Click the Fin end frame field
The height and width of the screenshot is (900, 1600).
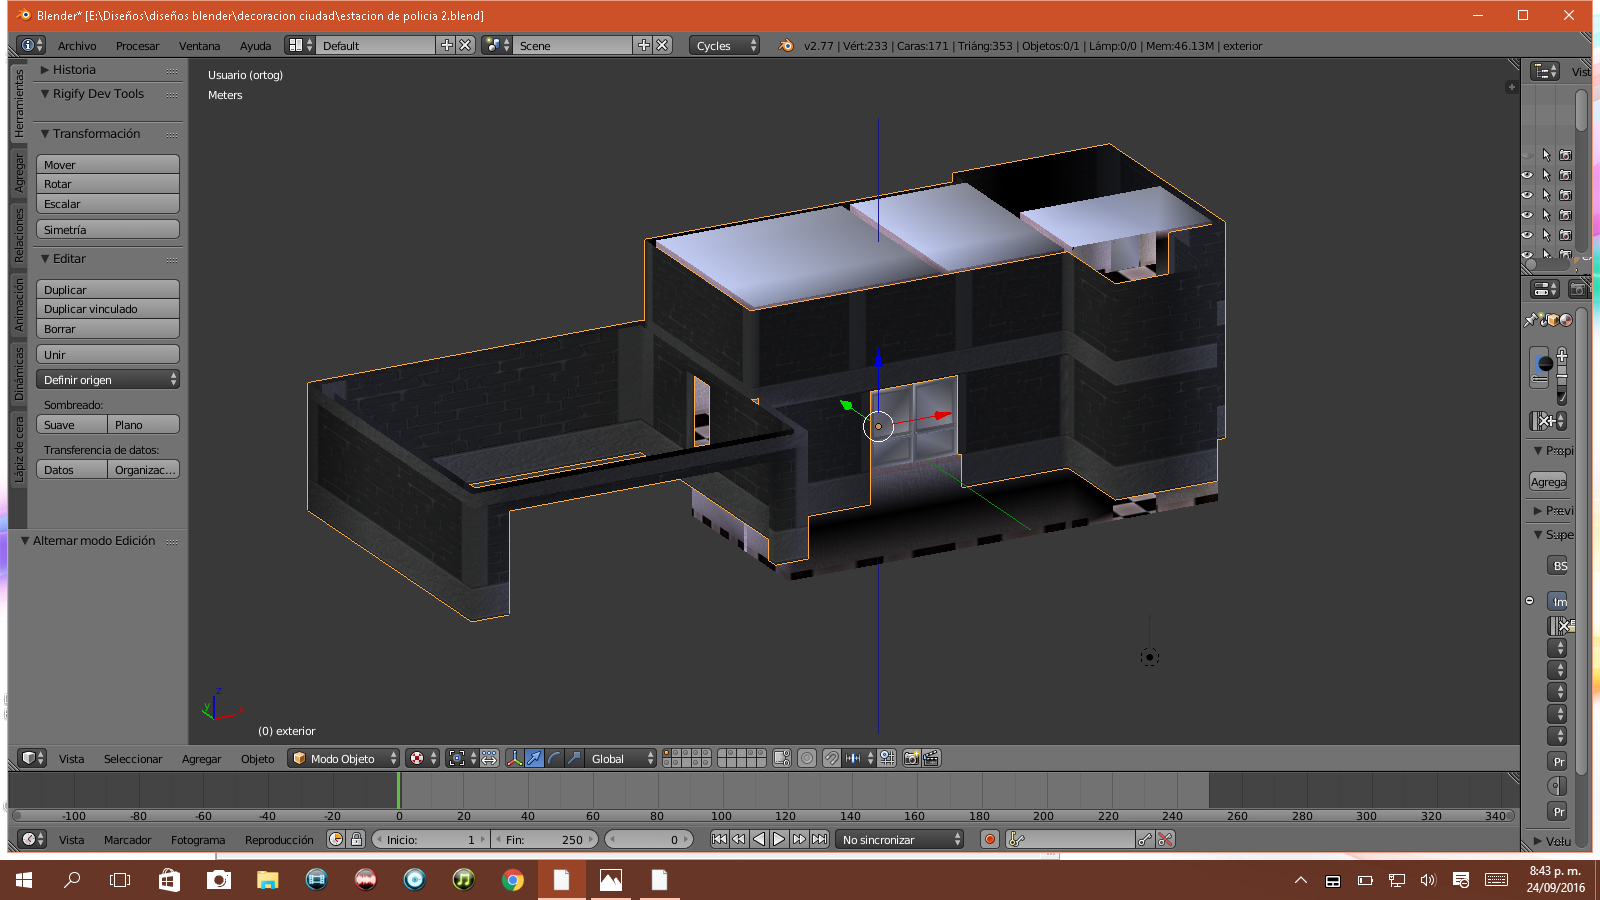click(x=545, y=840)
